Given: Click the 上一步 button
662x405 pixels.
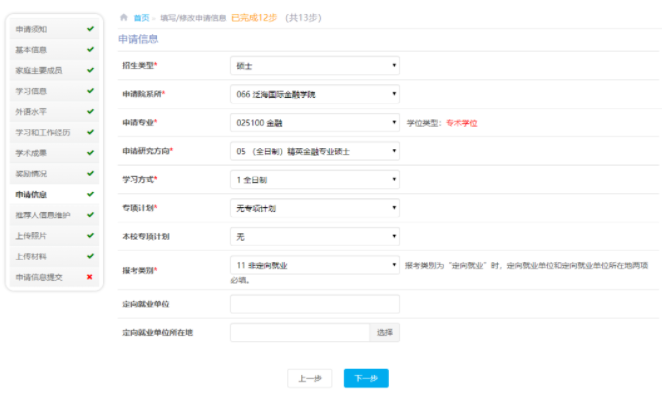Looking at the screenshot, I should (x=309, y=378).
